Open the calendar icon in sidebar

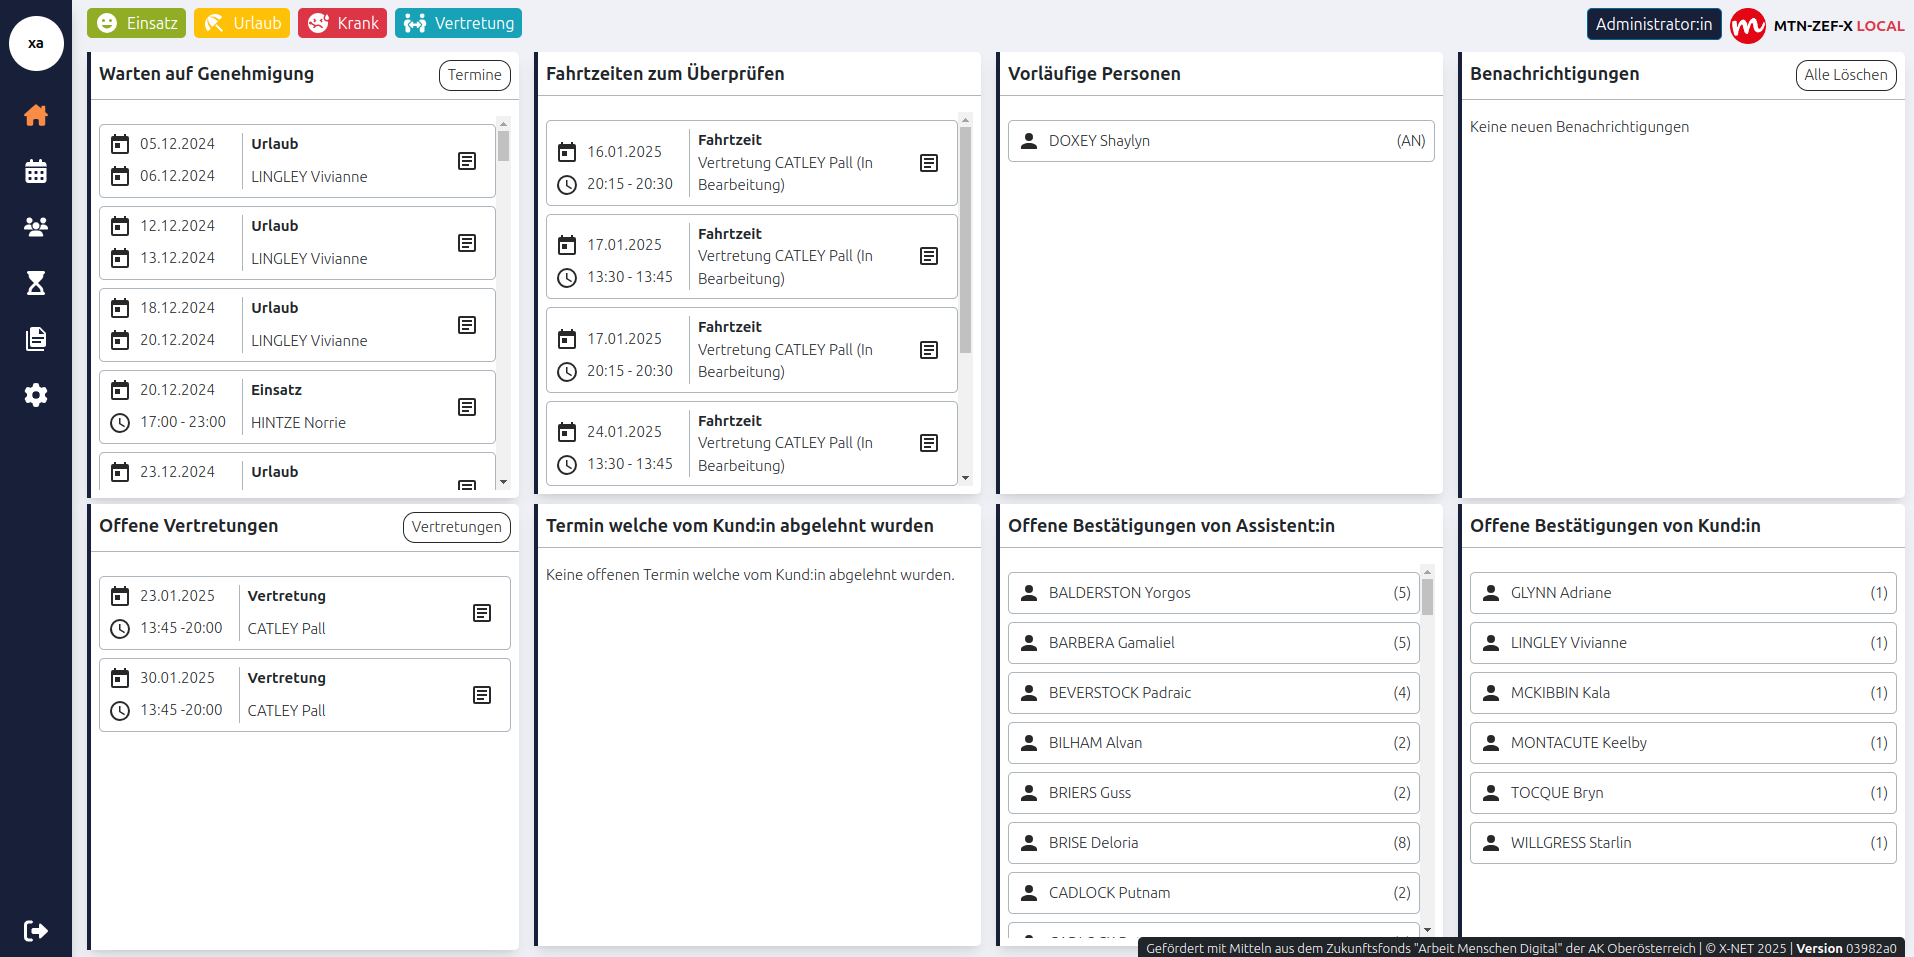pyautogui.click(x=36, y=172)
